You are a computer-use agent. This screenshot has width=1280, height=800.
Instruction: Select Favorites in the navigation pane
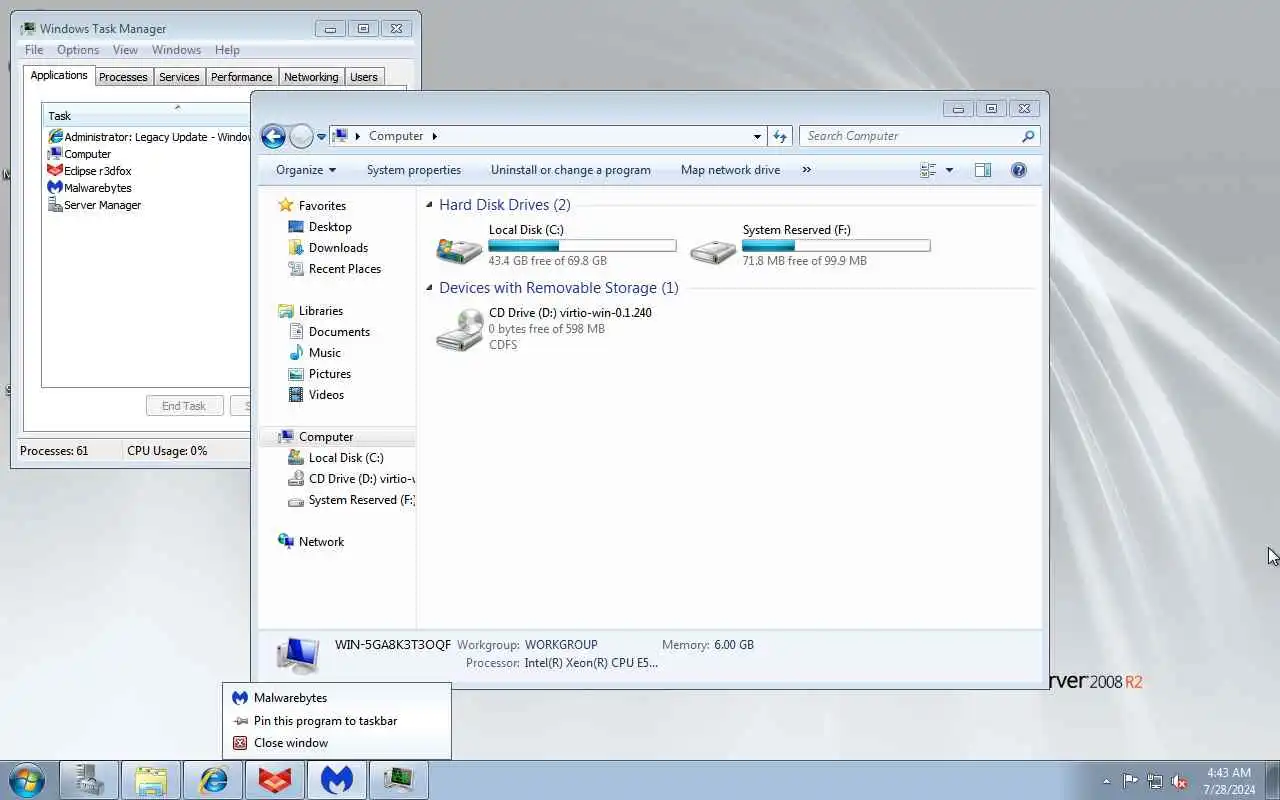(x=322, y=205)
